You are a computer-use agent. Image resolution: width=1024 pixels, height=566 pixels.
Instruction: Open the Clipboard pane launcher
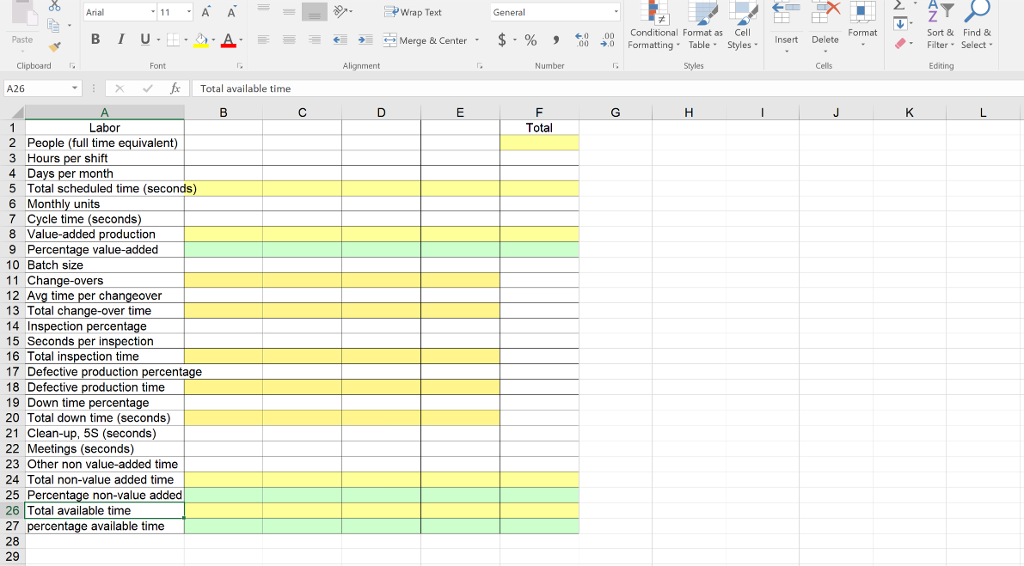tap(72, 66)
